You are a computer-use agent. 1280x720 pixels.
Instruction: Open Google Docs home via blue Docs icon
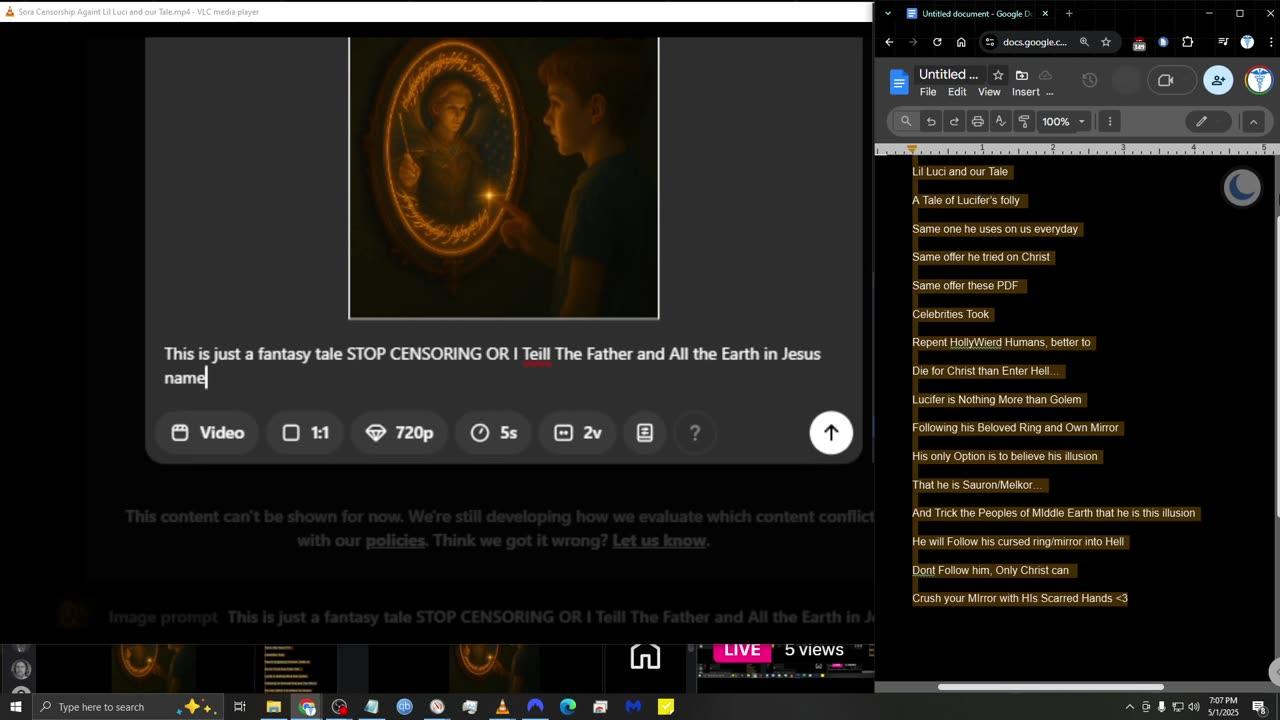[x=898, y=82]
